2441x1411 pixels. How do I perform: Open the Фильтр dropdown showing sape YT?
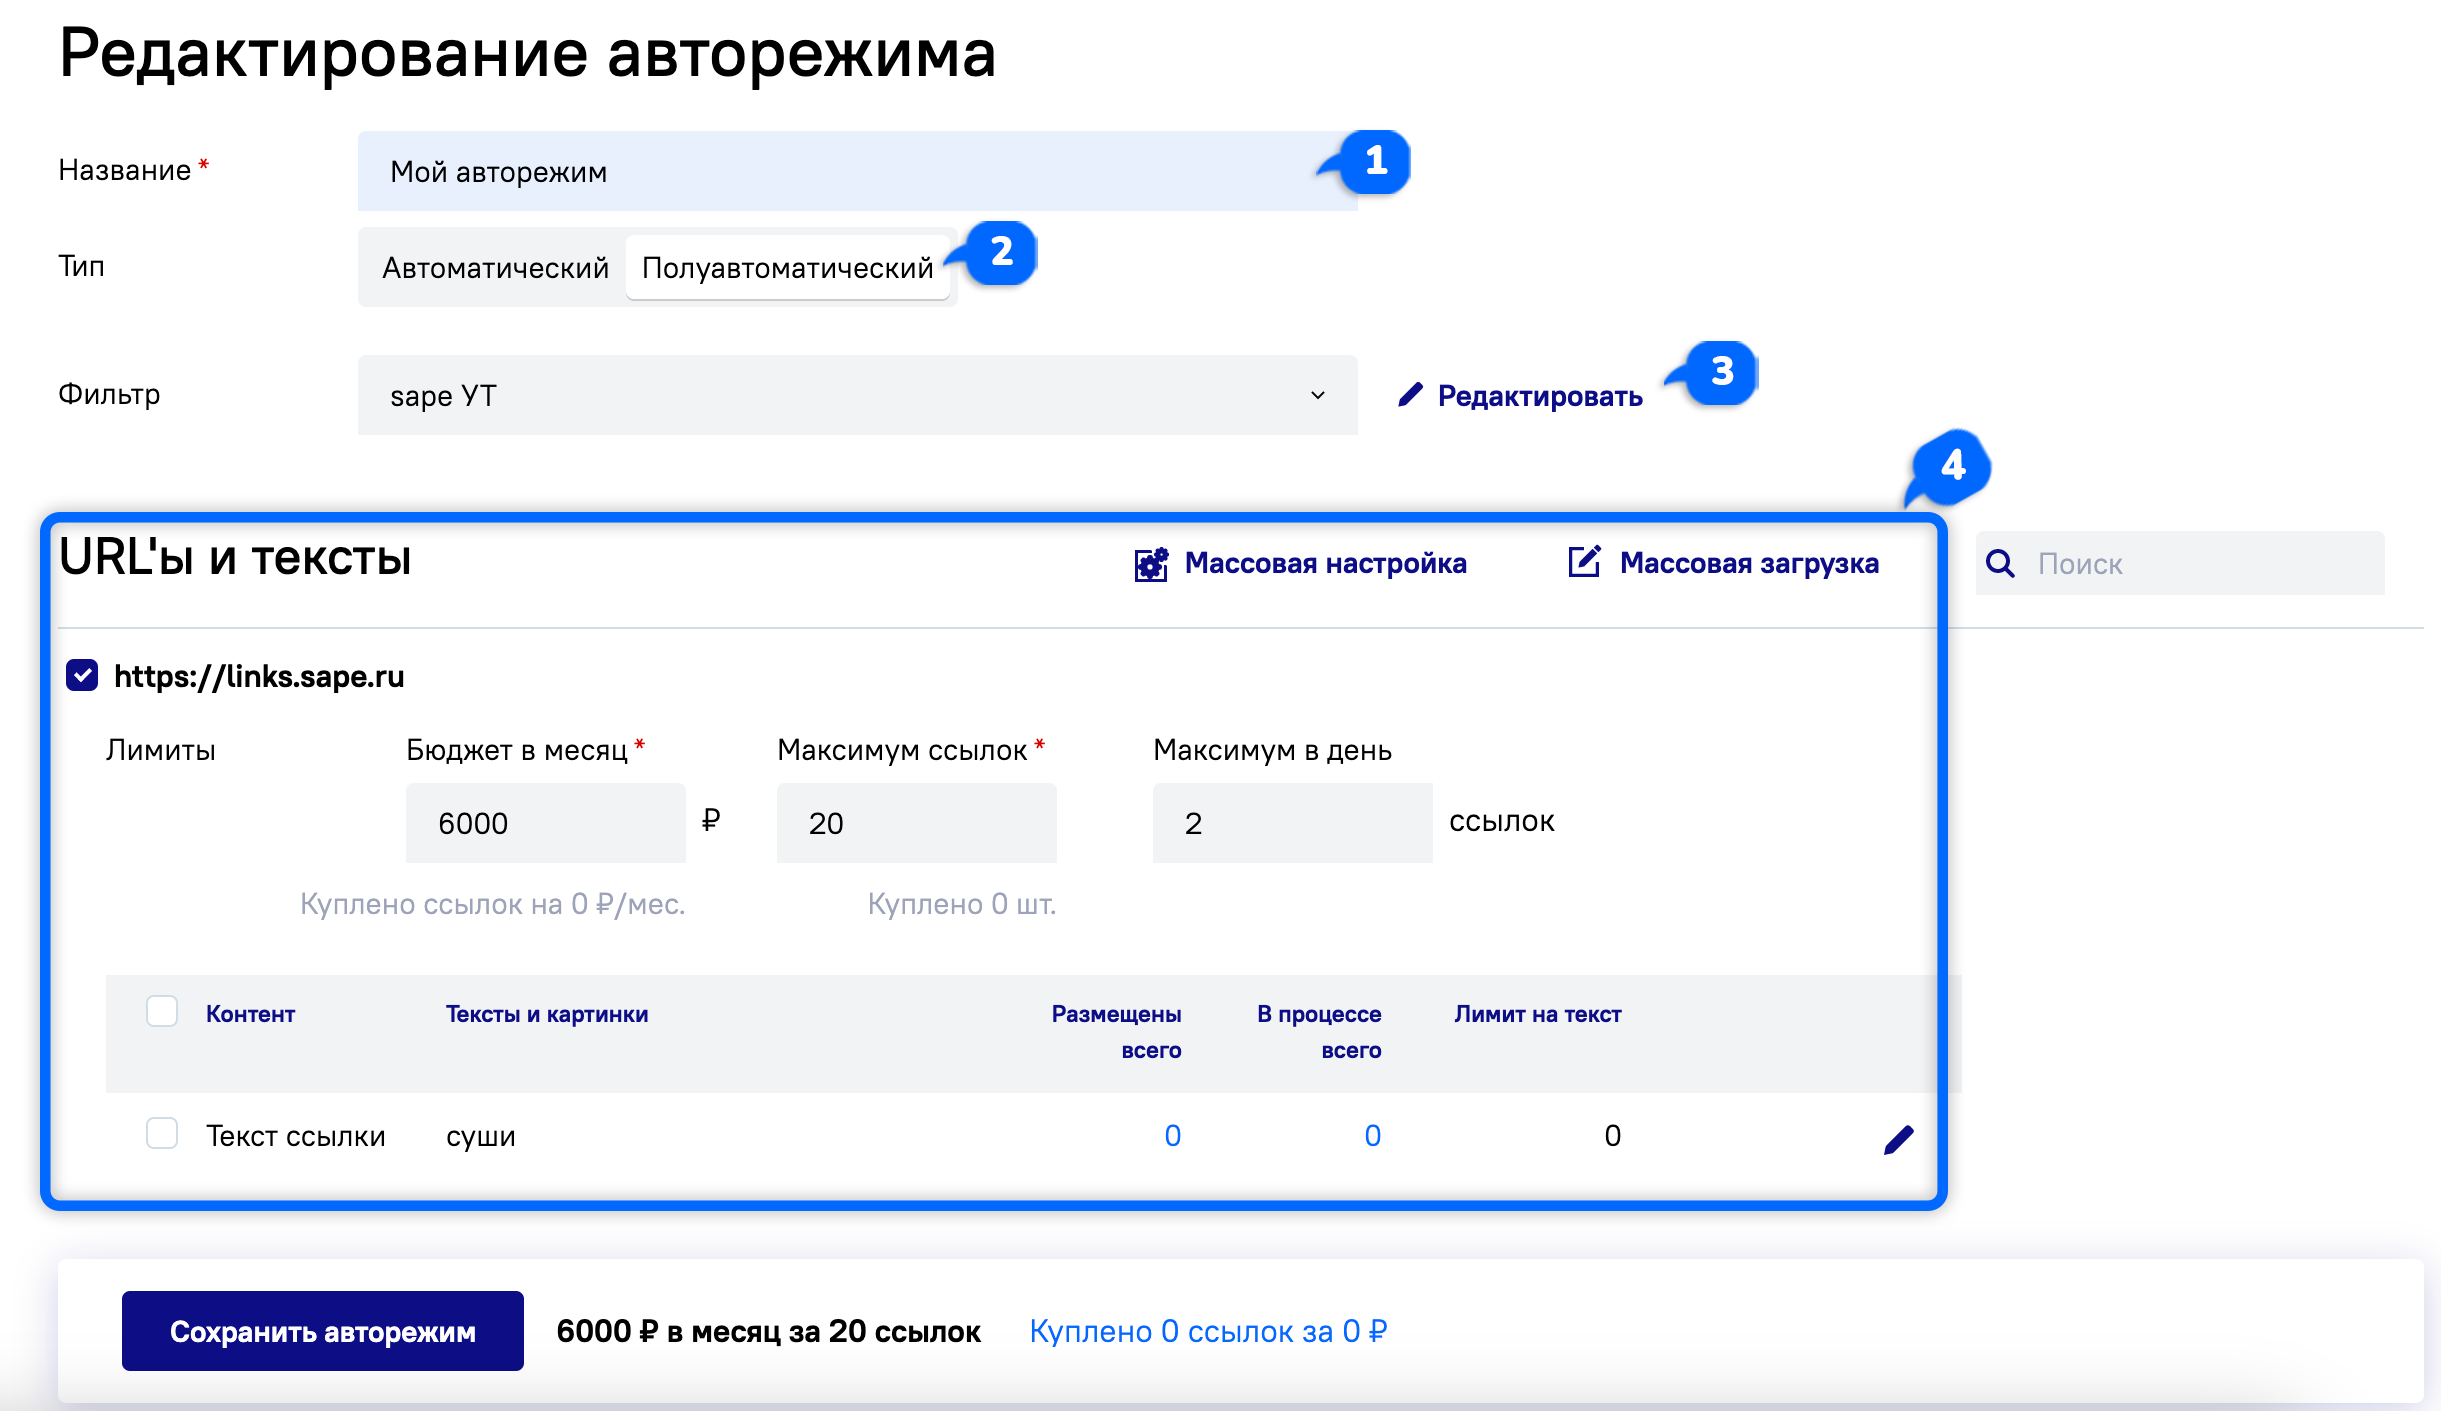click(858, 395)
